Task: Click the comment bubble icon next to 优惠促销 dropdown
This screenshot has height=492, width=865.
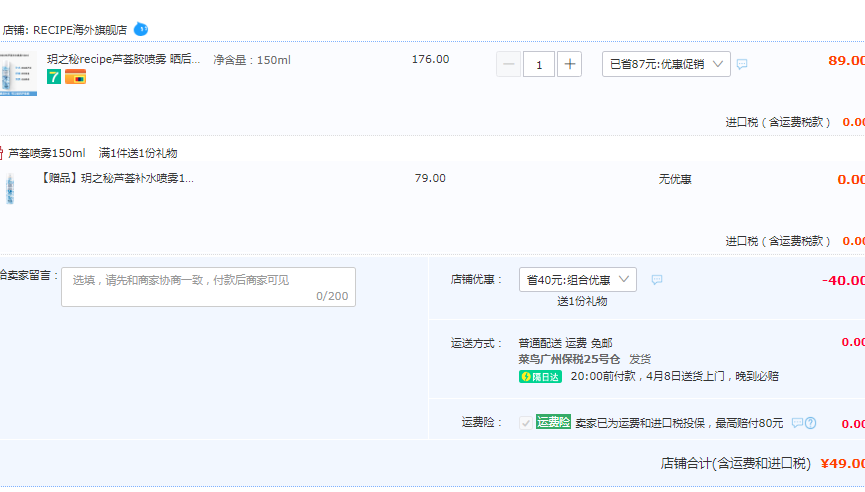Action: pyautogui.click(x=742, y=64)
